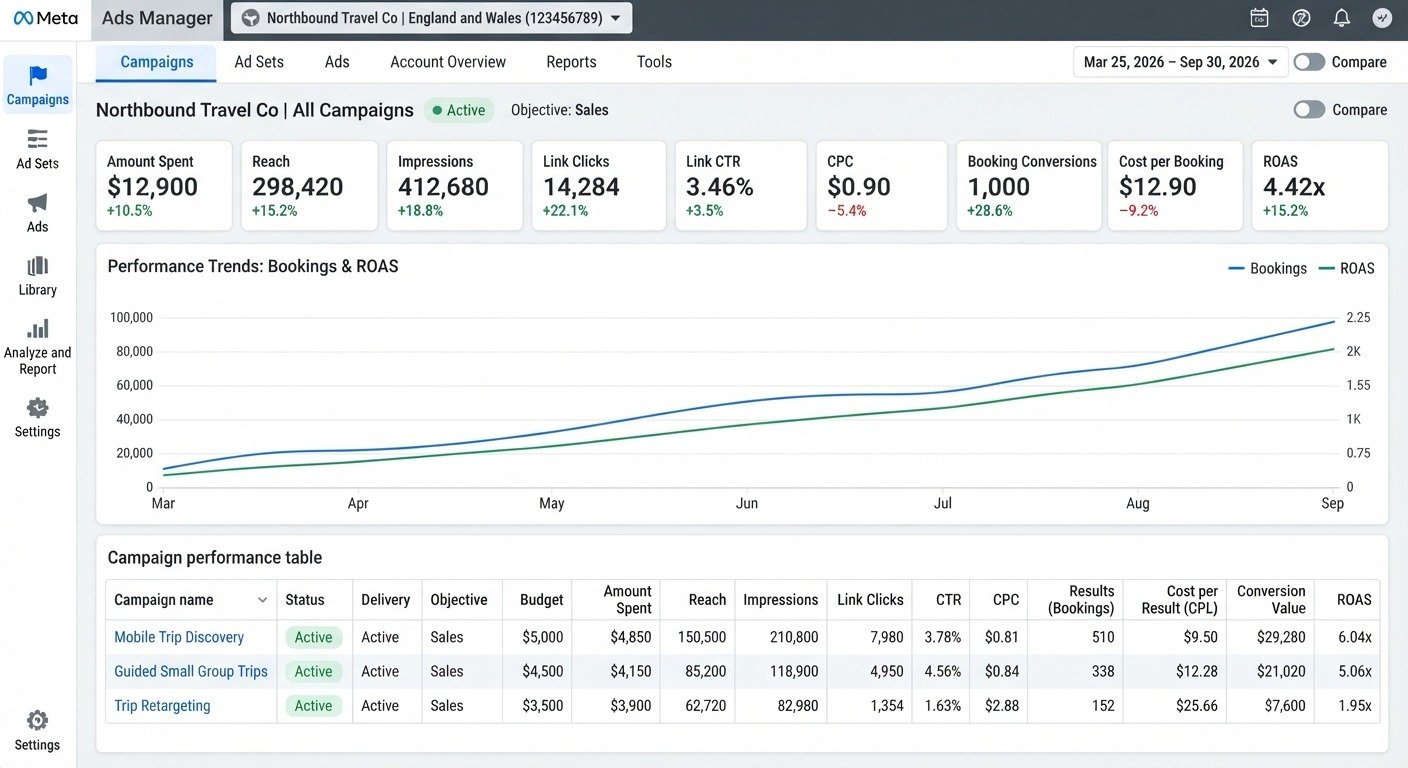Sort by the Conversion Value column header

pos(1271,600)
